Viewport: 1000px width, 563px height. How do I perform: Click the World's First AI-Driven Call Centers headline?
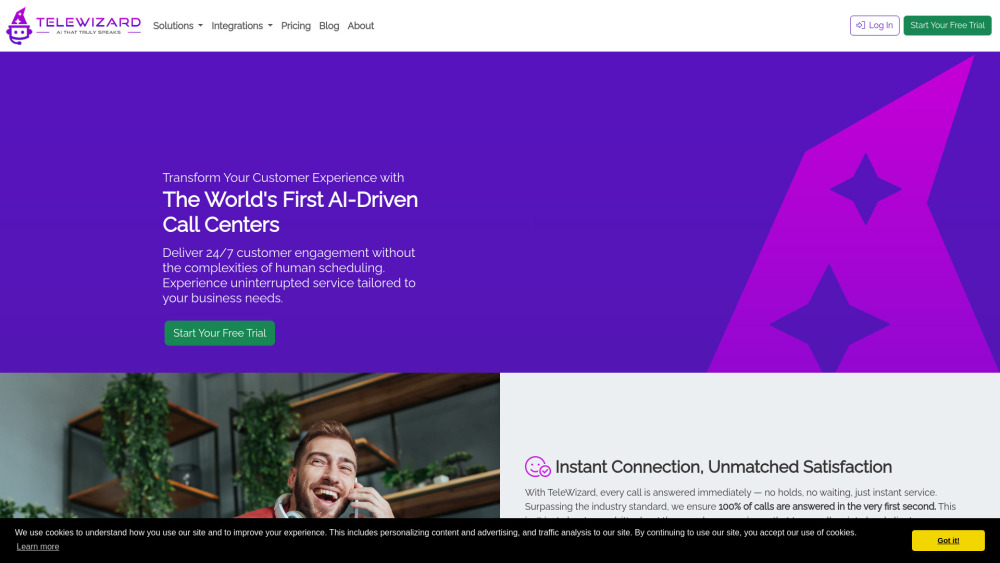pos(290,211)
